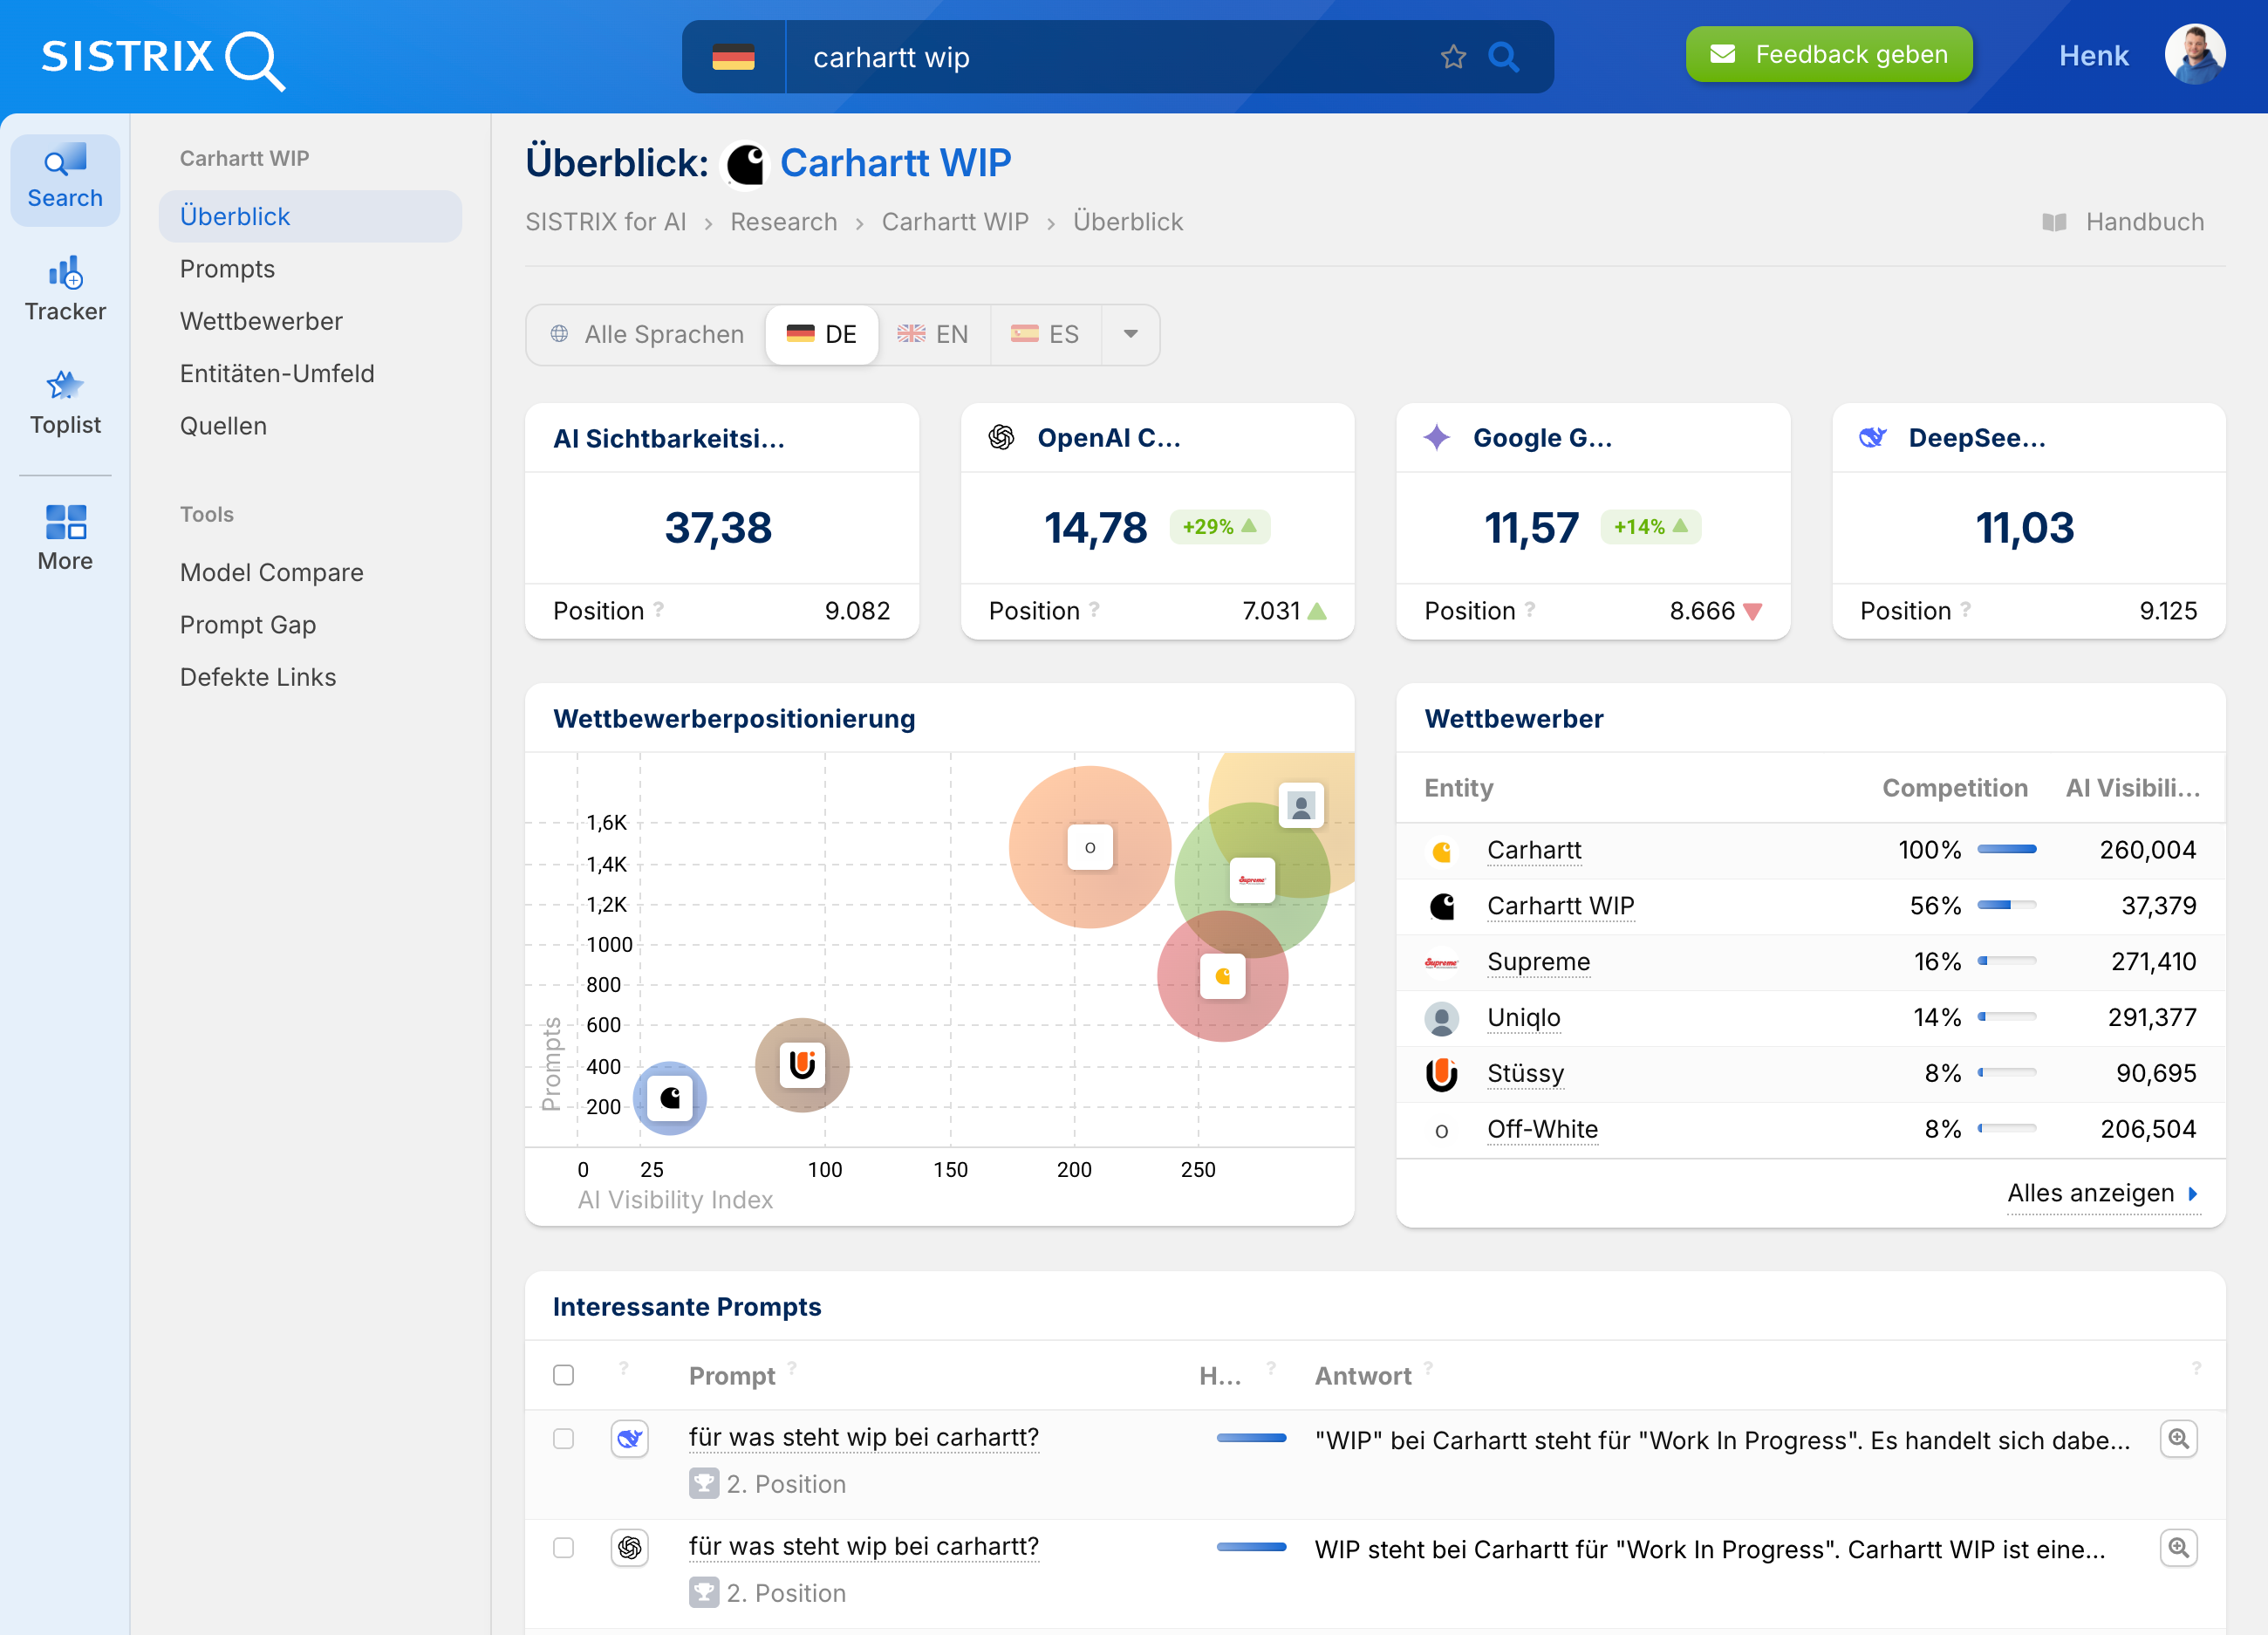2268x1635 pixels.
Task: Open the Toplist sidebar section
Action: click(x=65, y=402)
